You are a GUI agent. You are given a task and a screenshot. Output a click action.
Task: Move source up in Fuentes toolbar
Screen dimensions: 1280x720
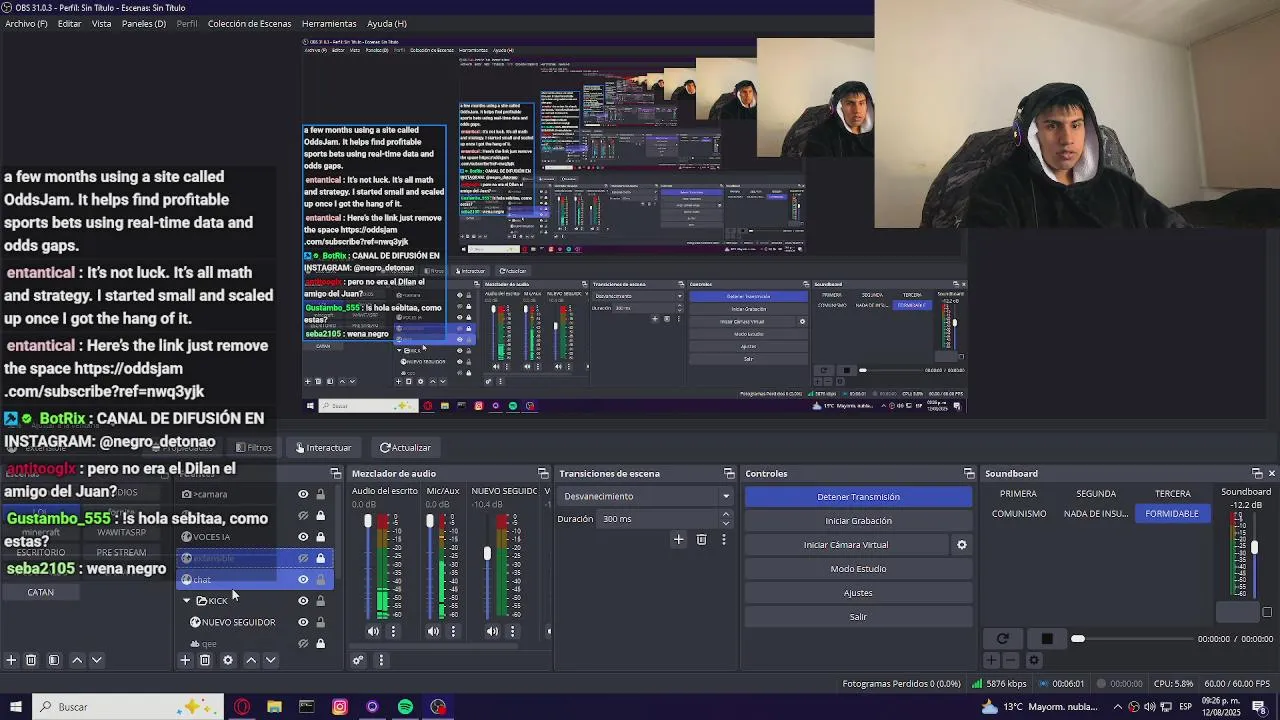click(251, 660)
